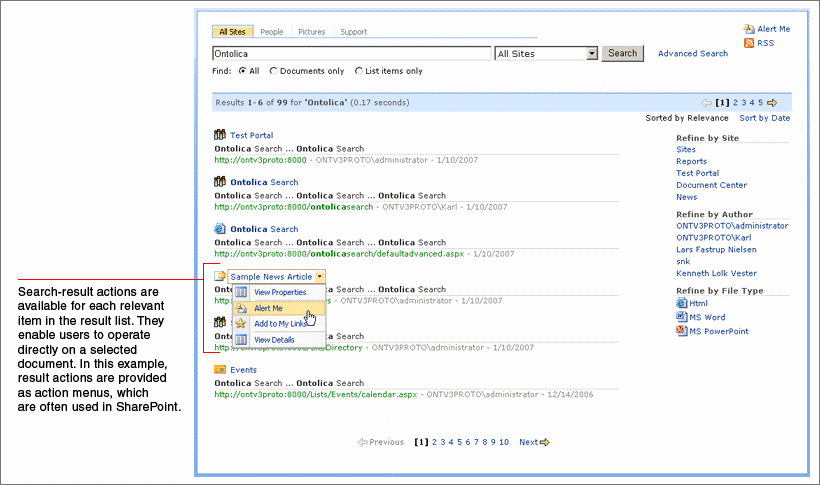Refine by site Test Portal in sidebar
The height and width of the screenshot is (485, 820).
point(697,173)
